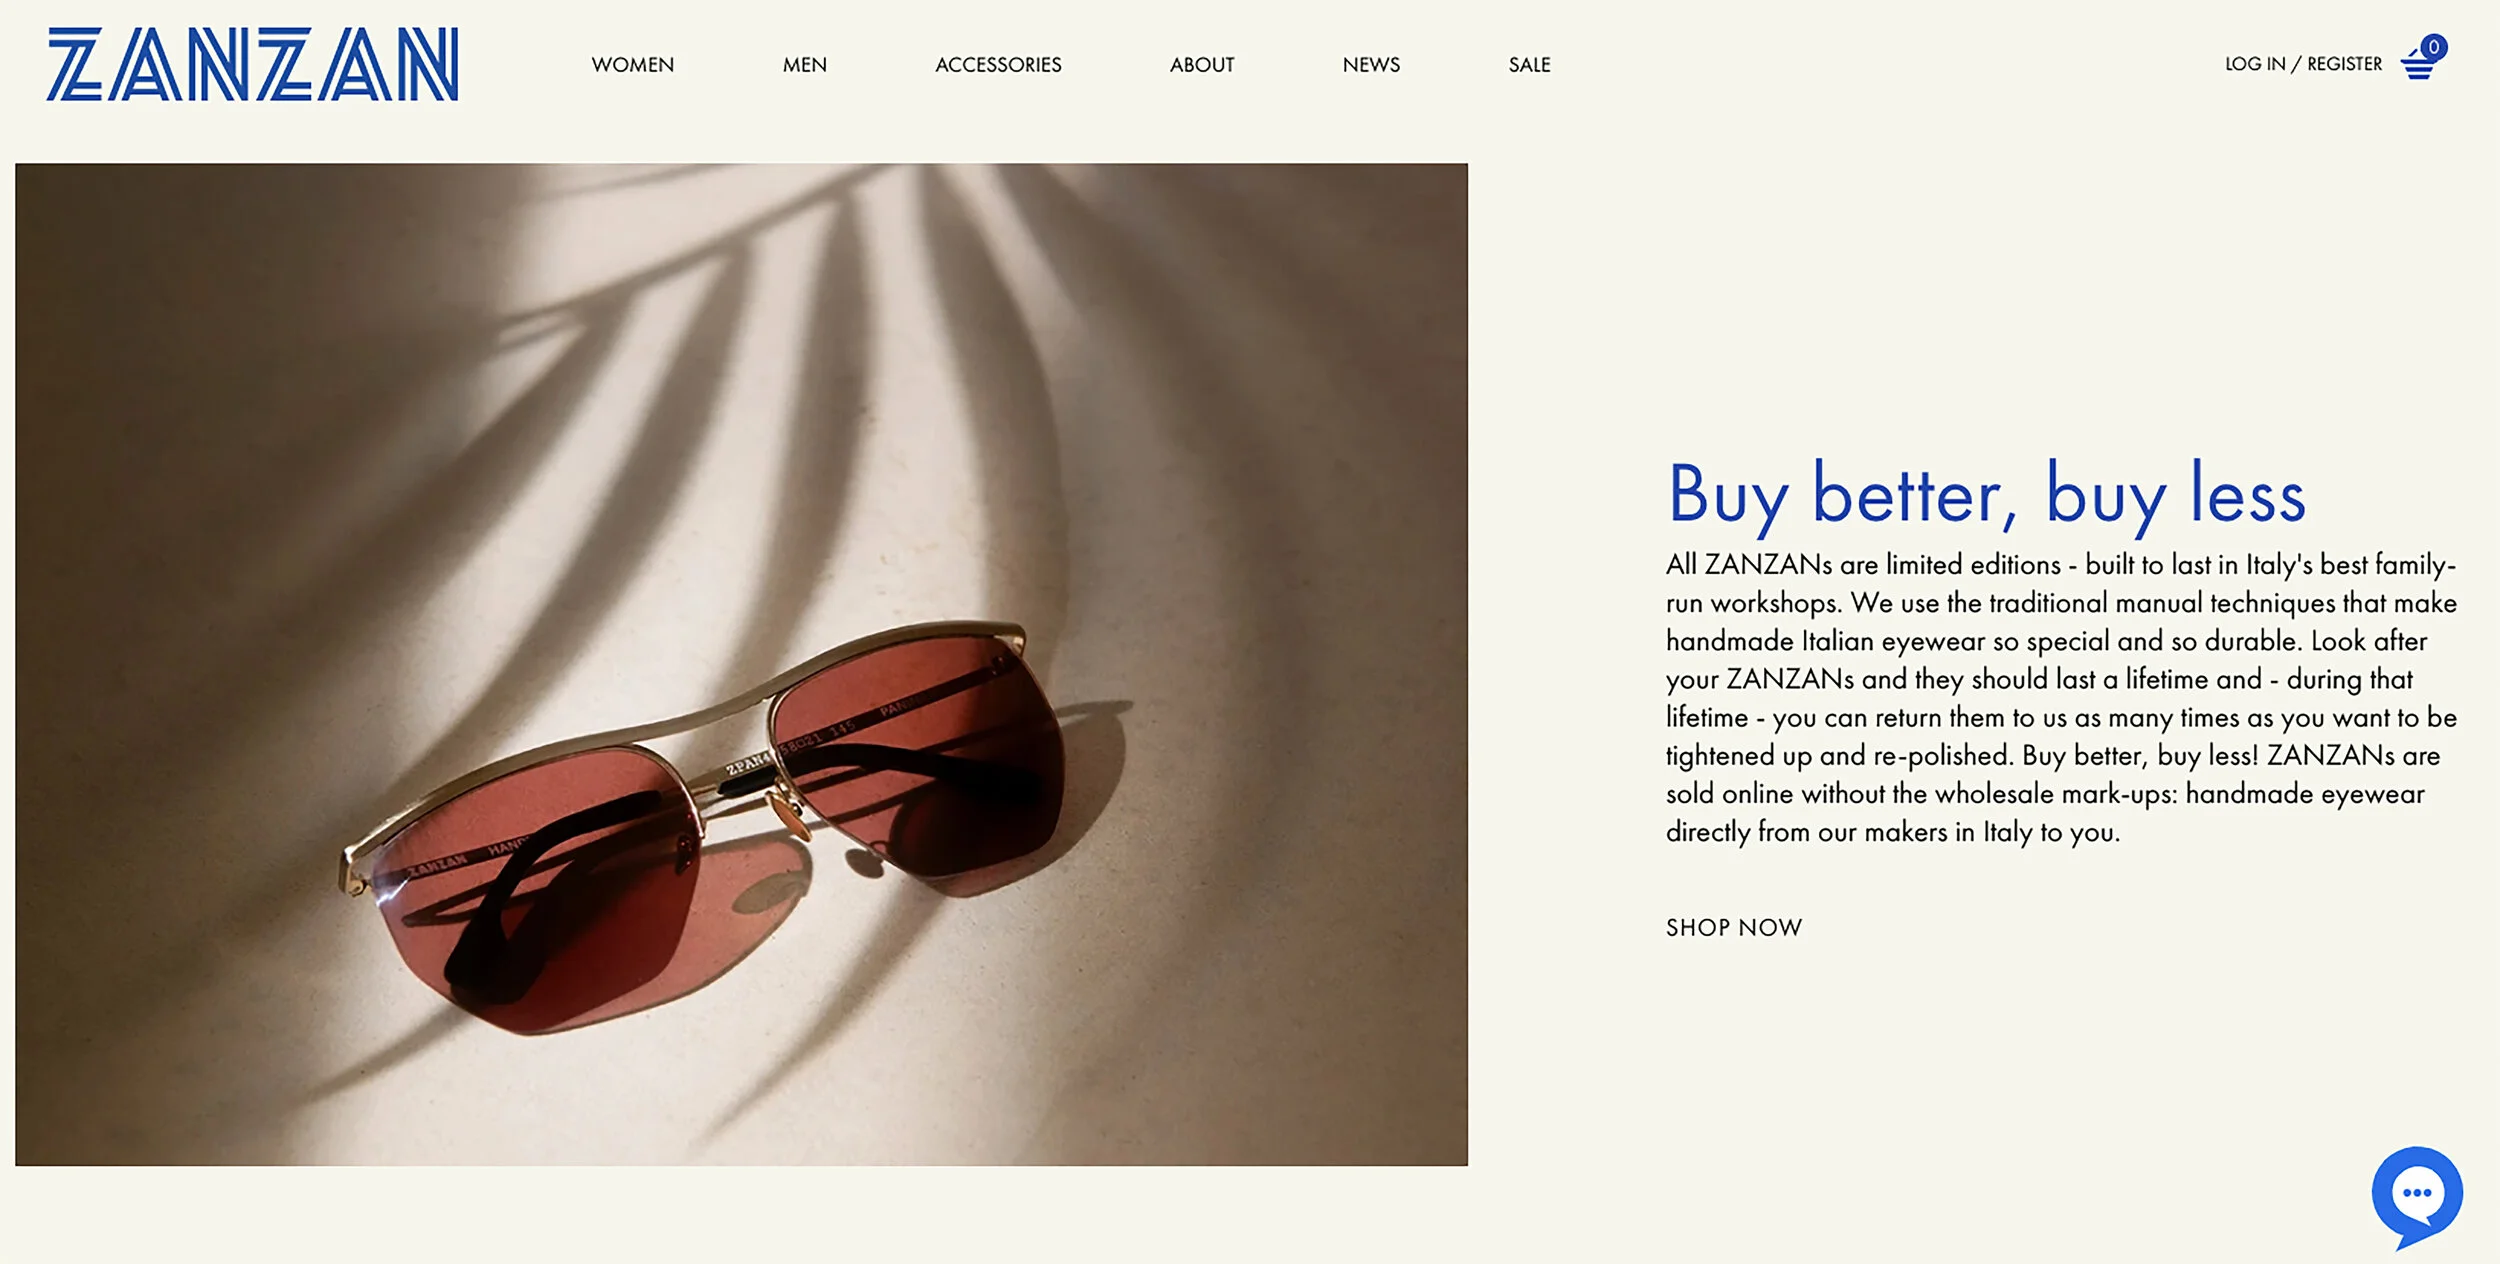Click the LOG IN link
The width and height of the screenshot is (2500, 1264).
pyautogui.click(x=2255, y=64)
